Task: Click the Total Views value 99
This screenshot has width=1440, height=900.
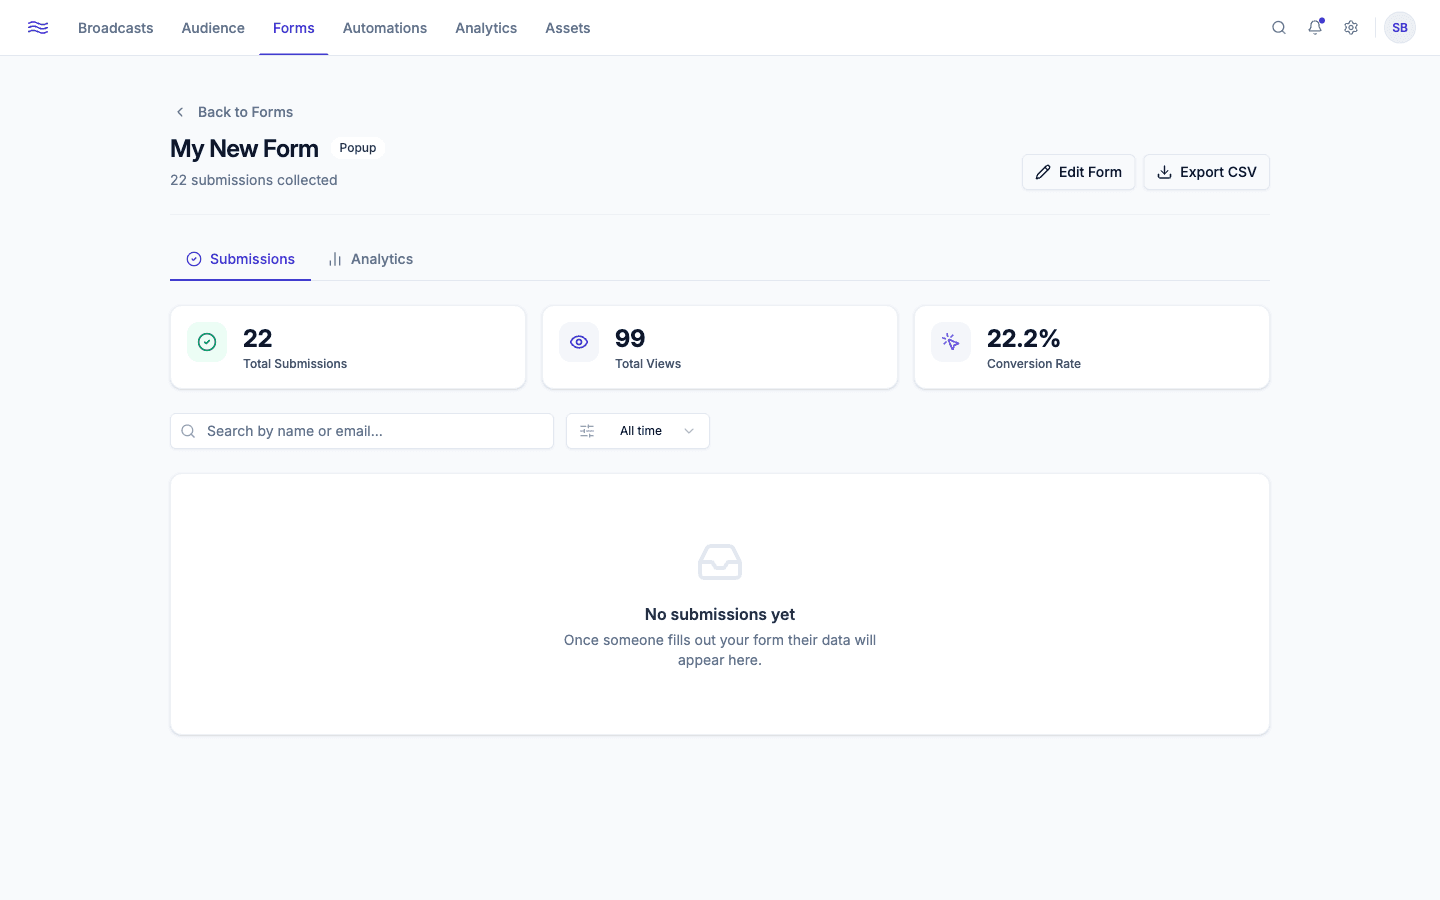Action: (630, 338)
